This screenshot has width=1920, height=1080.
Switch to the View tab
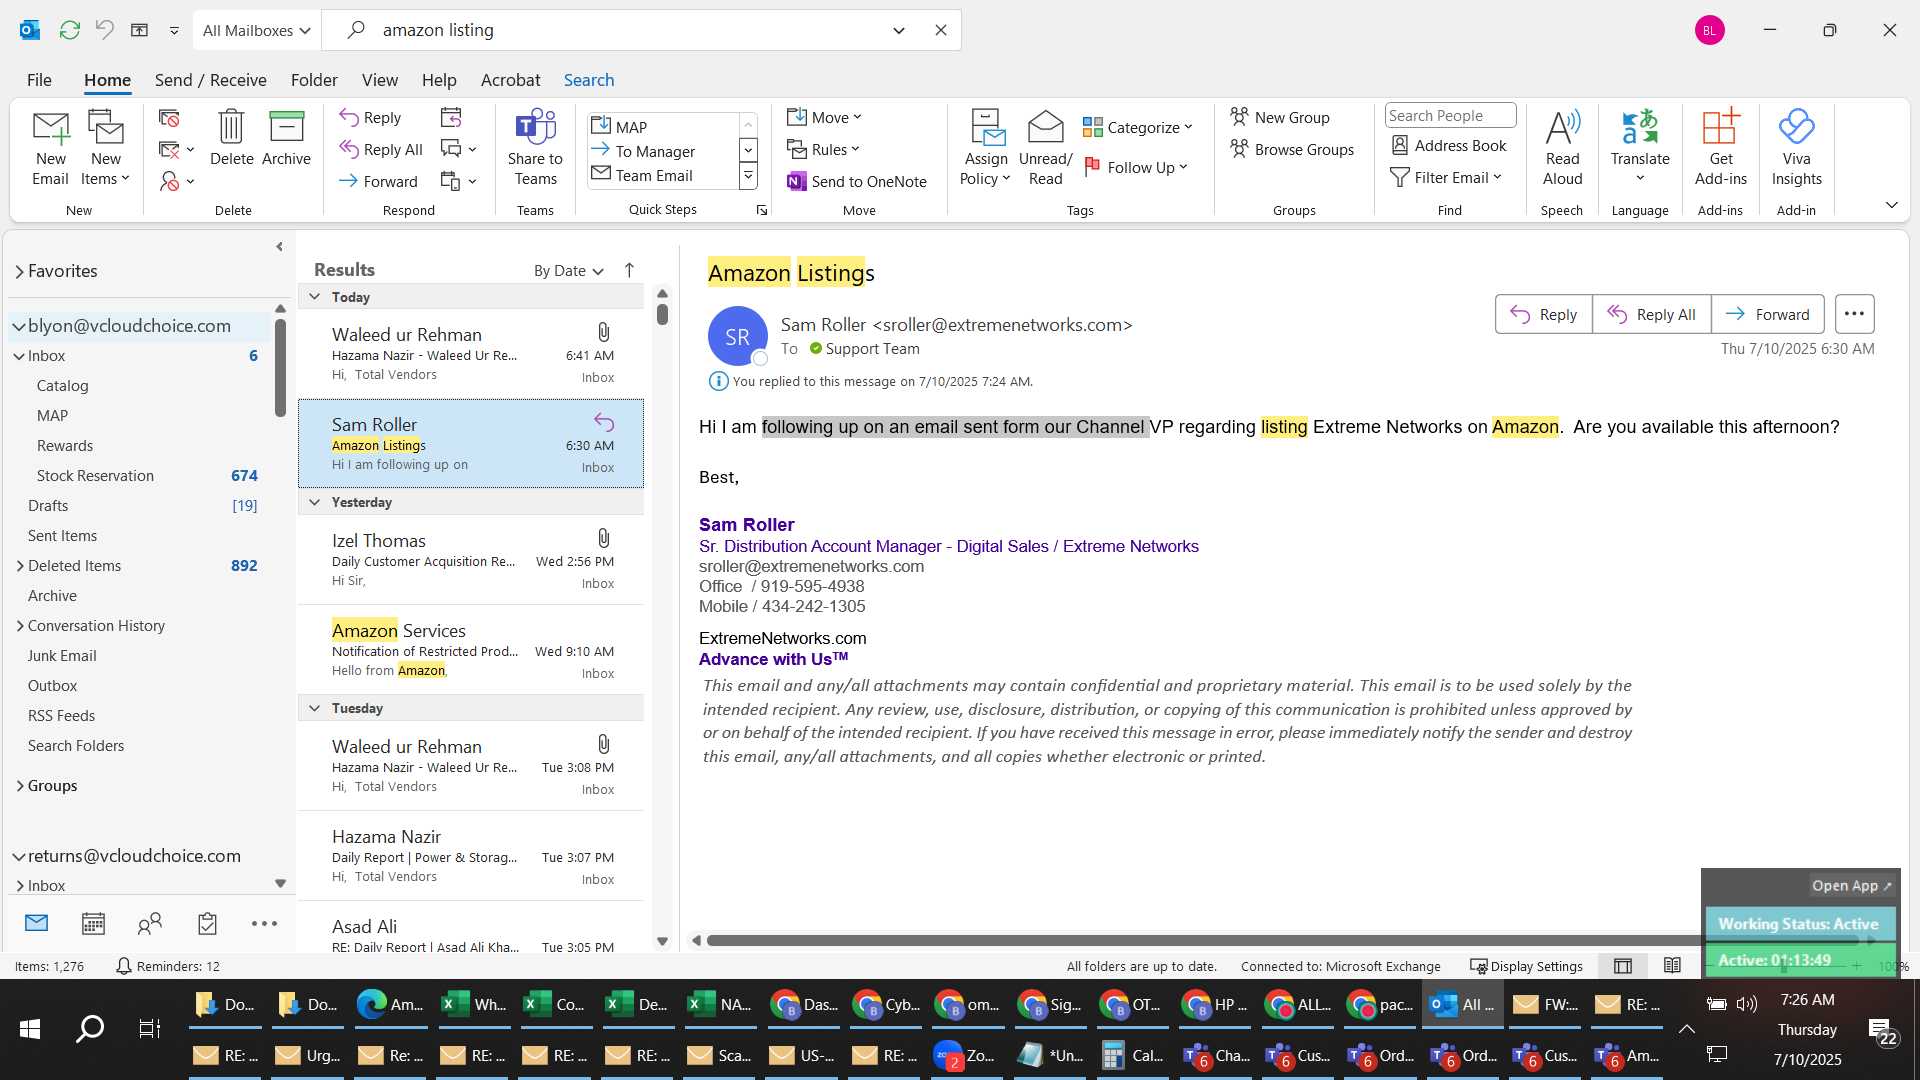pos(379,80)
